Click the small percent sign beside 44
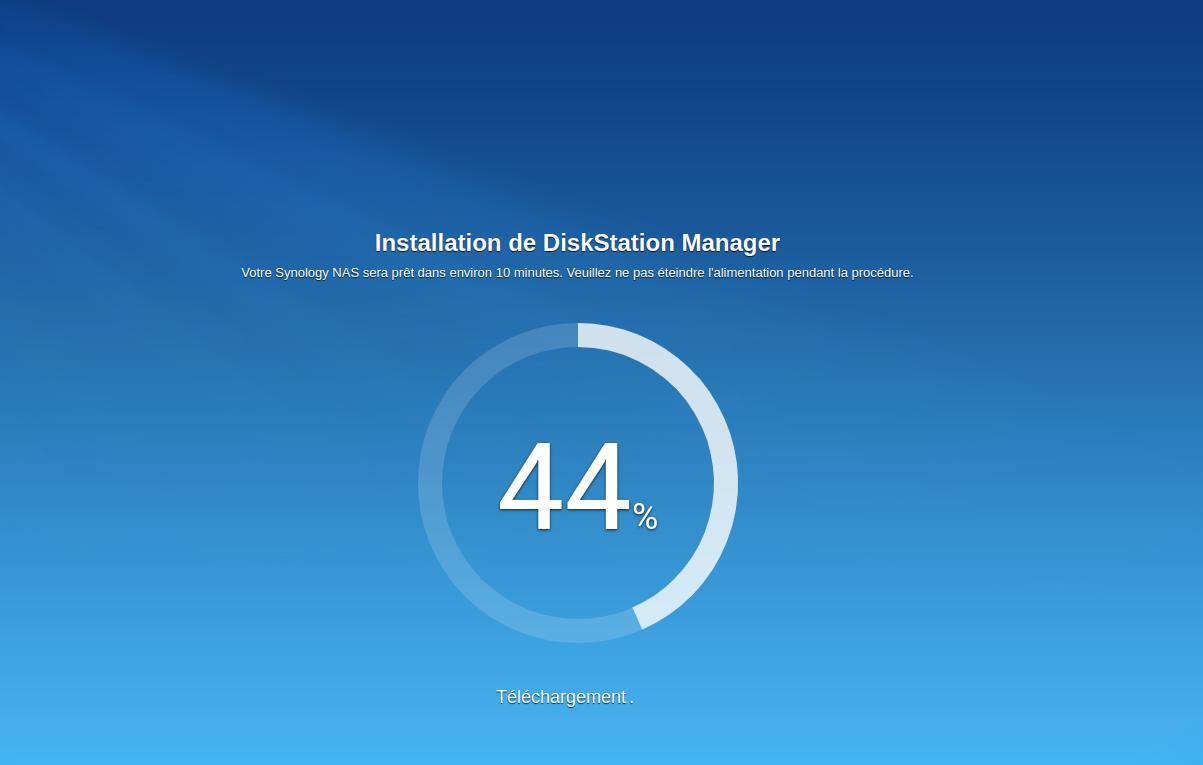The image size is (1203, 765). pos(645,516)
